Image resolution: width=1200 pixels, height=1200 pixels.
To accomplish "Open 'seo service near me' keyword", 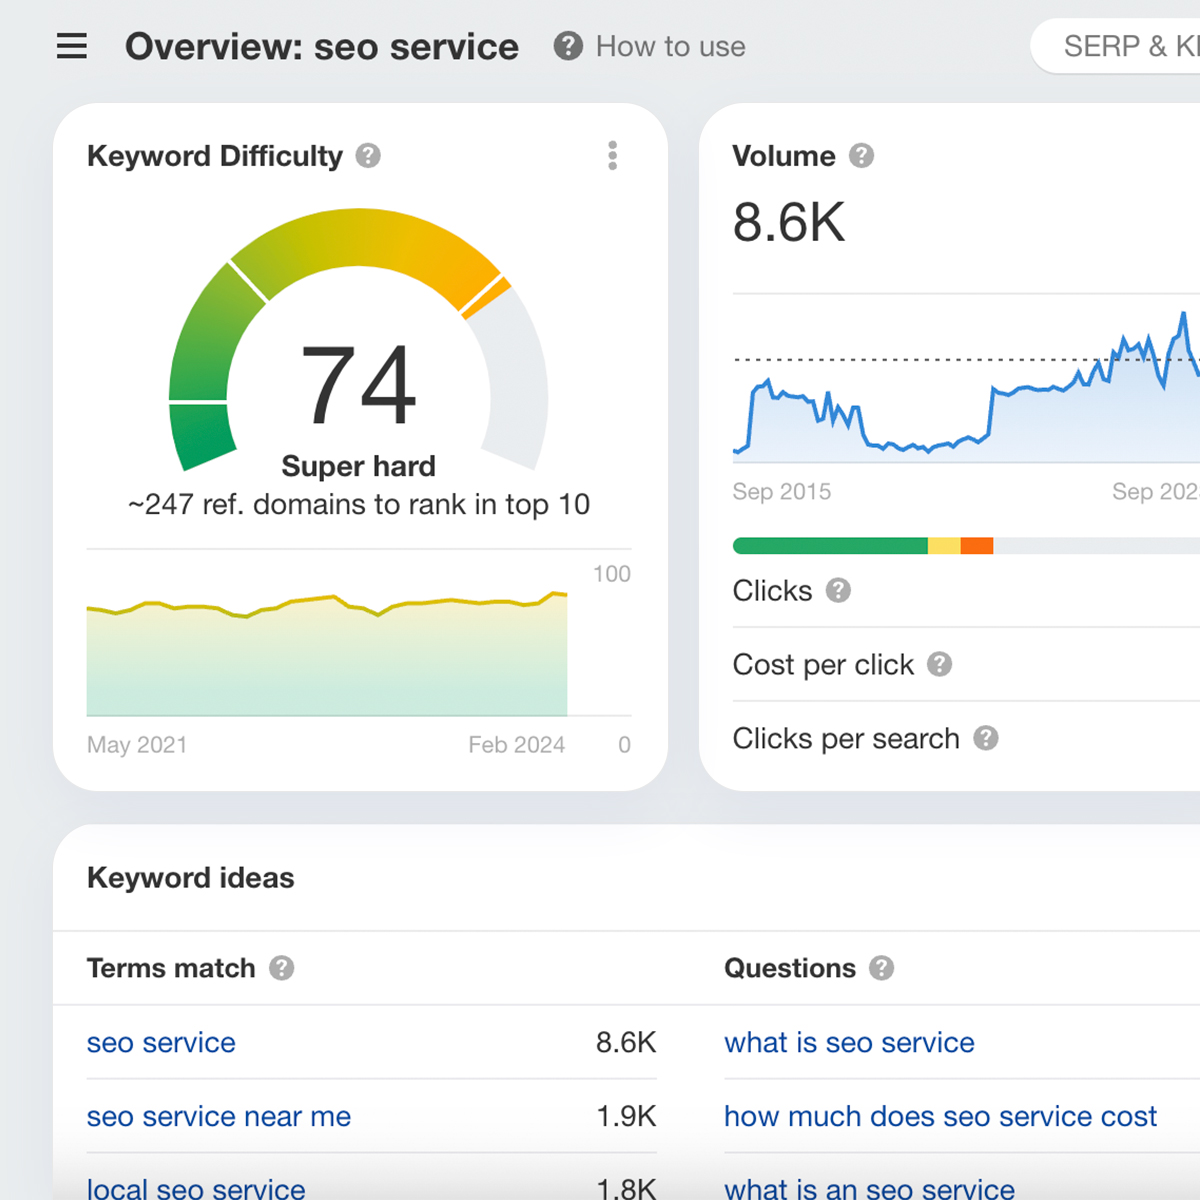I will [x=218, y=1117].
